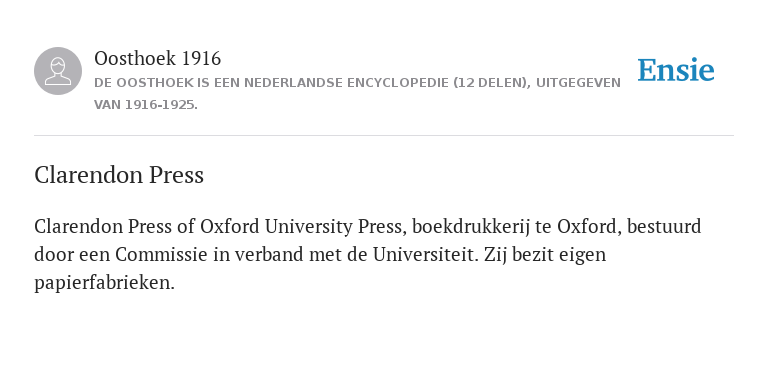The height and width of the screenshot is (384, 768).
Task: Select the word UITGEGEVEN in the subtitle
Action: [578, 83]
